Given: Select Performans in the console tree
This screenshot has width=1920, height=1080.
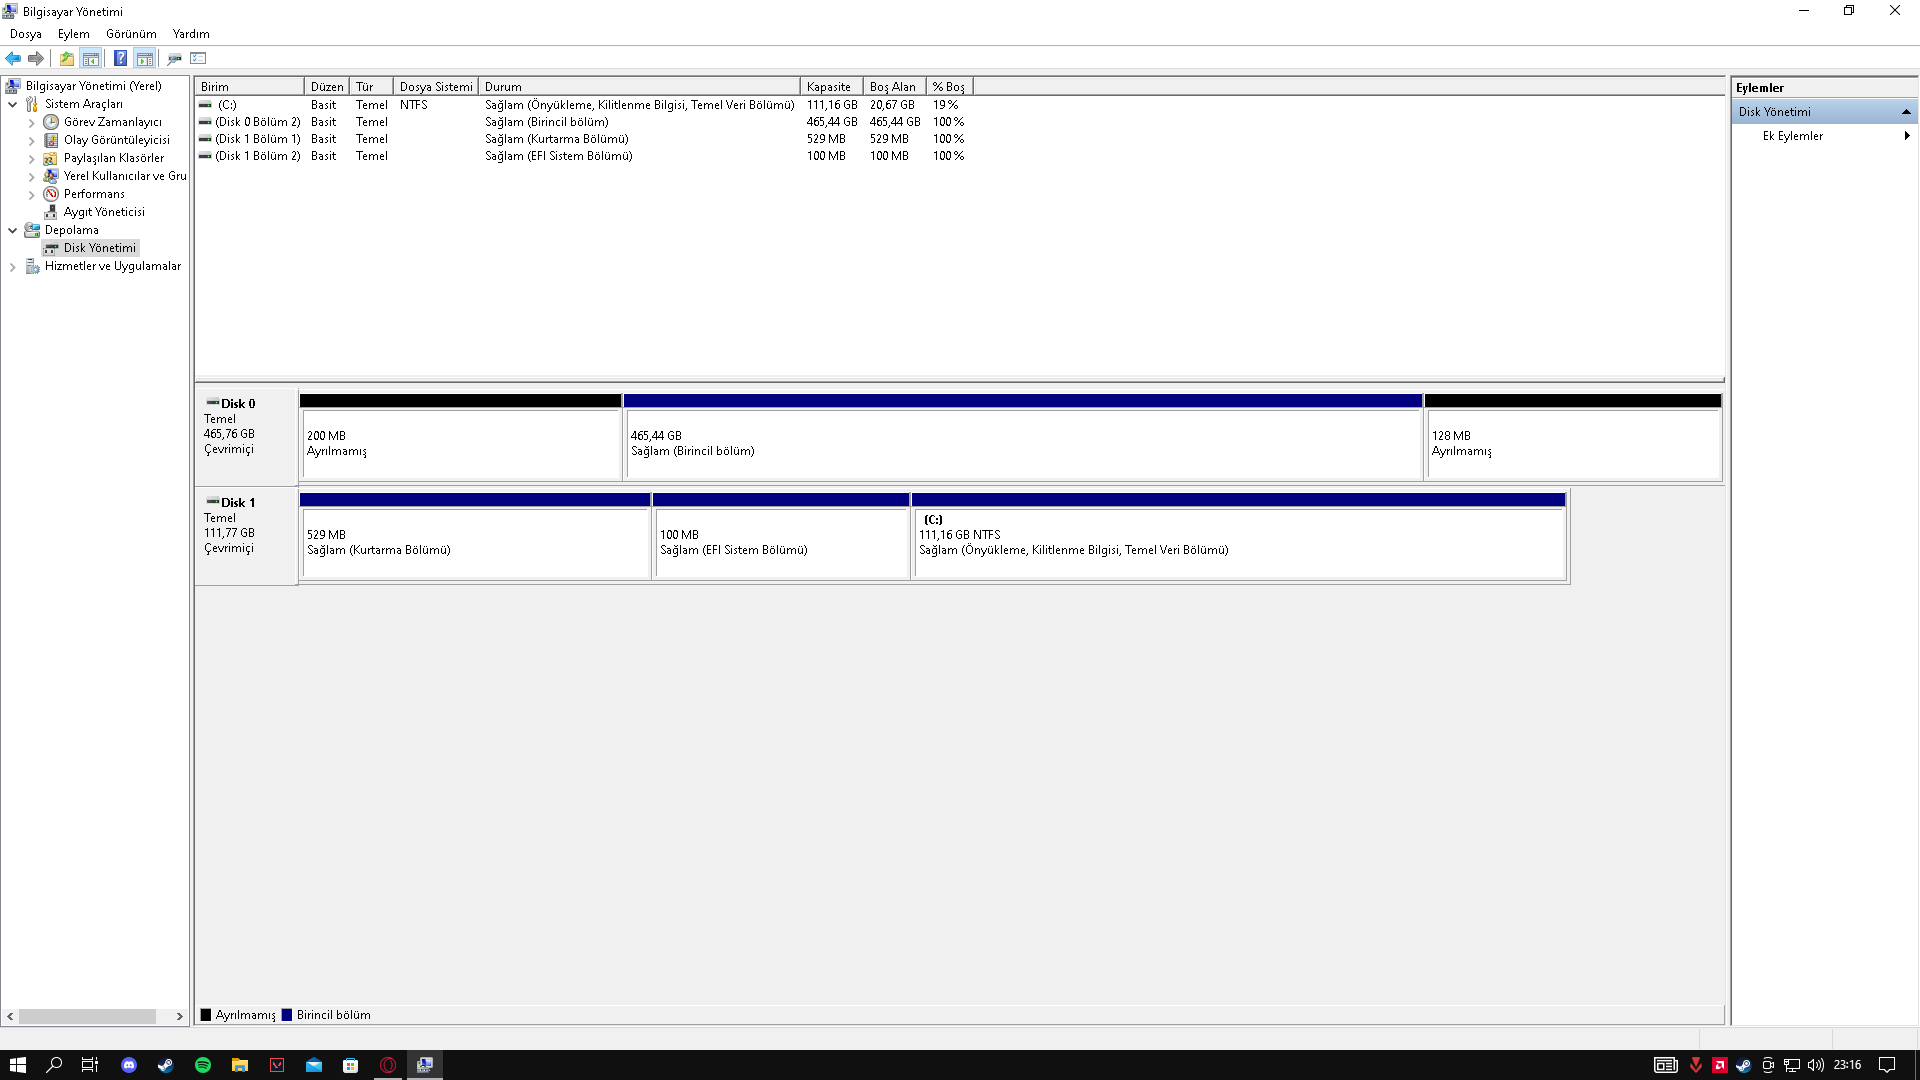Looking at the screenshot, I should pyautogui.click(x=94, y=194).
